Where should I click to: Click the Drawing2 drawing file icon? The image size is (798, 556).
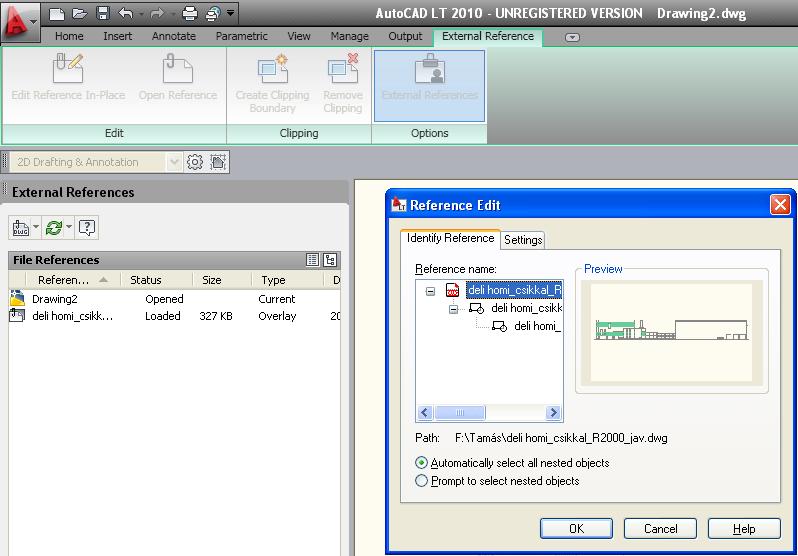click(x=17, y=298)
